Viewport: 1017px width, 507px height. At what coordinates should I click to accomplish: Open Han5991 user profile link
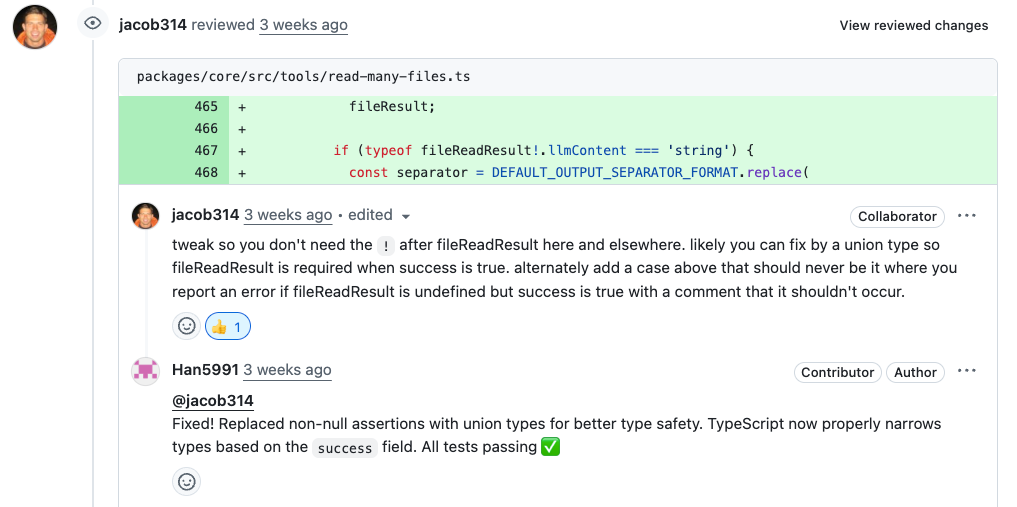205,370
